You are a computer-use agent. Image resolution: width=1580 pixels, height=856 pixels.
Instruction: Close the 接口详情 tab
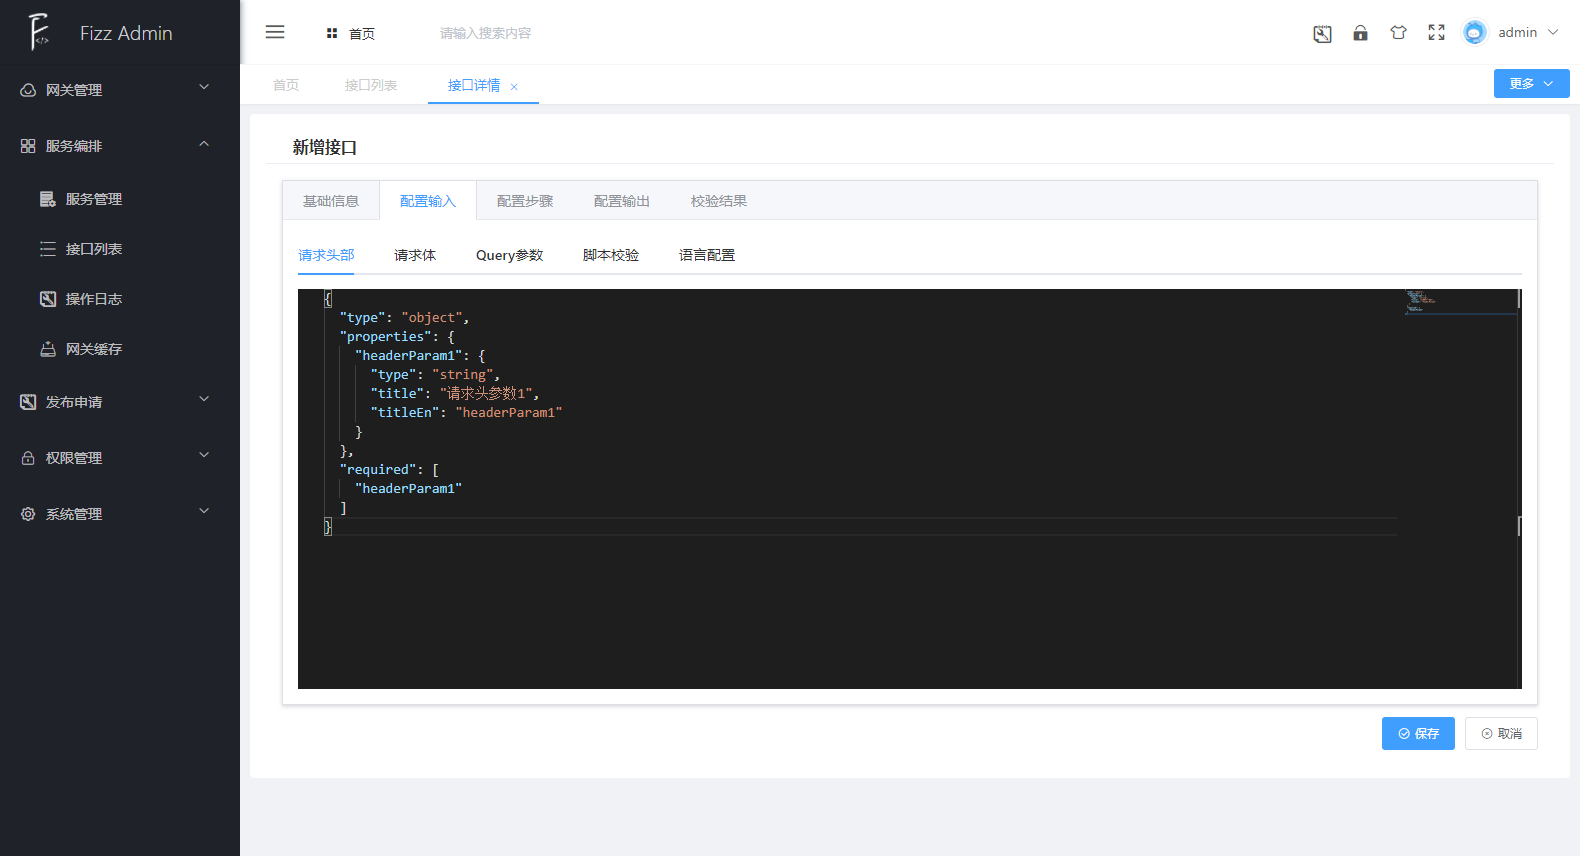pos(514,87)
